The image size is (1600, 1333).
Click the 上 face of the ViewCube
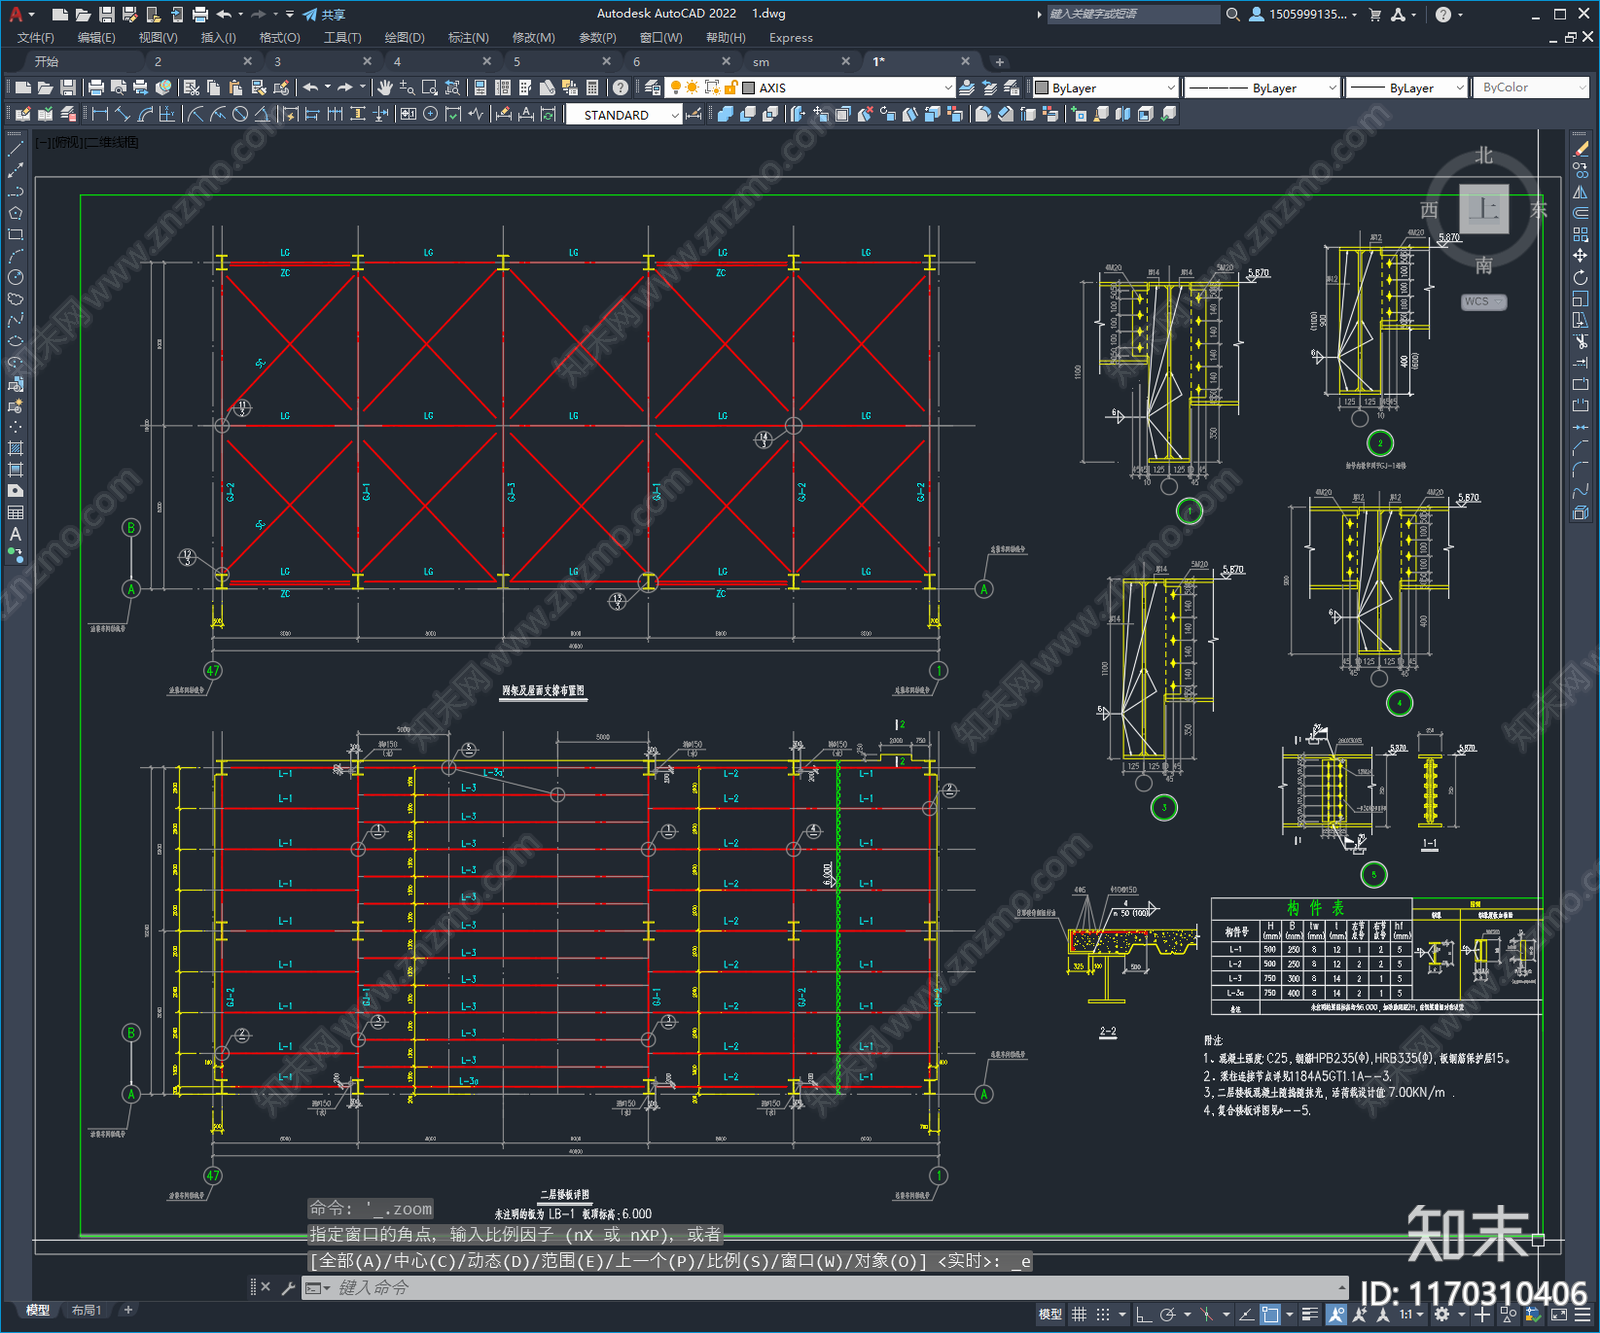1484,209
